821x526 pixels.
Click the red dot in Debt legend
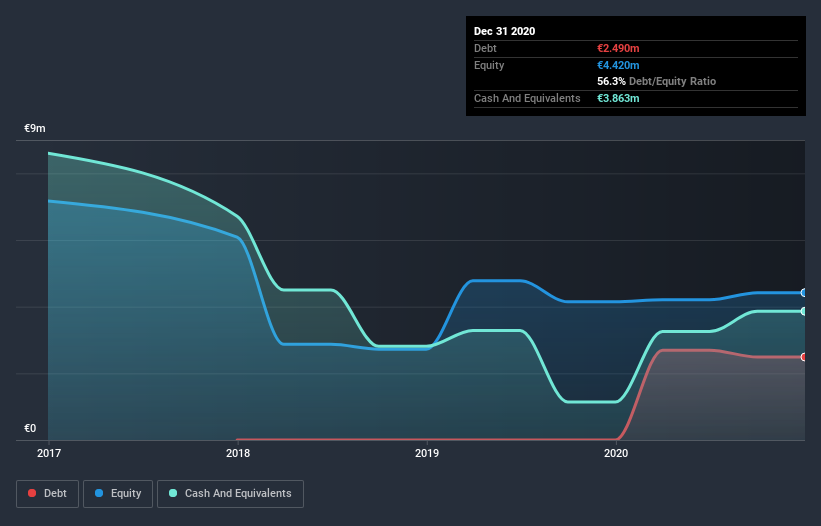click(32, 493)
